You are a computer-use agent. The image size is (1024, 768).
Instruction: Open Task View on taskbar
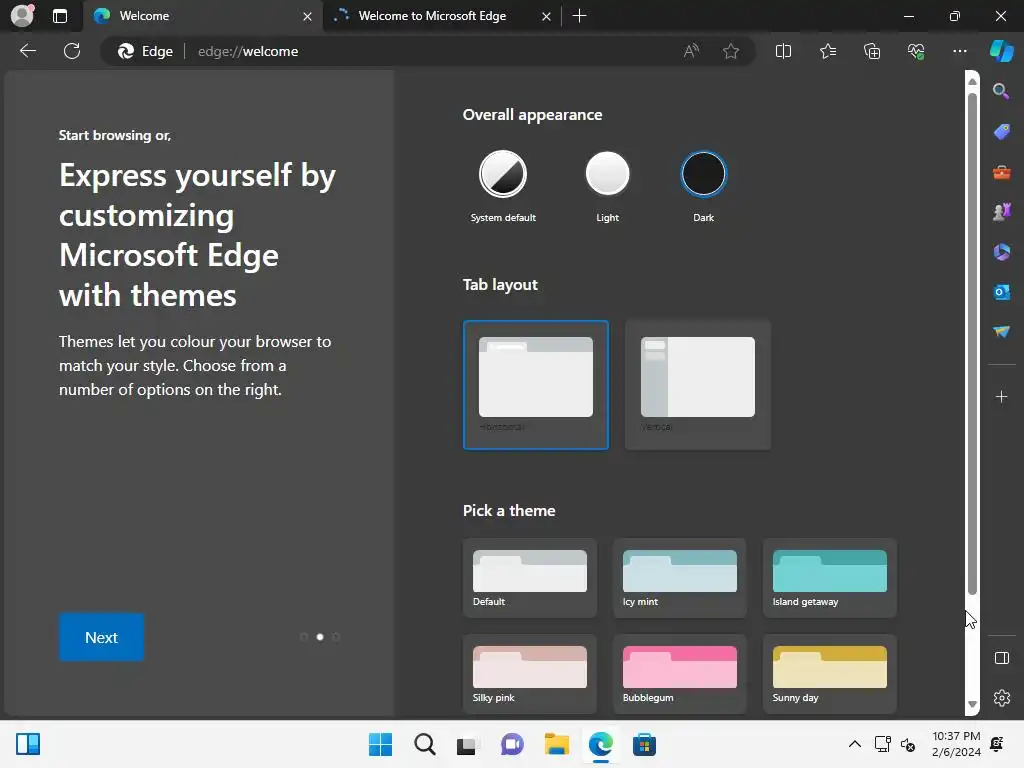(x=468, y=744)
